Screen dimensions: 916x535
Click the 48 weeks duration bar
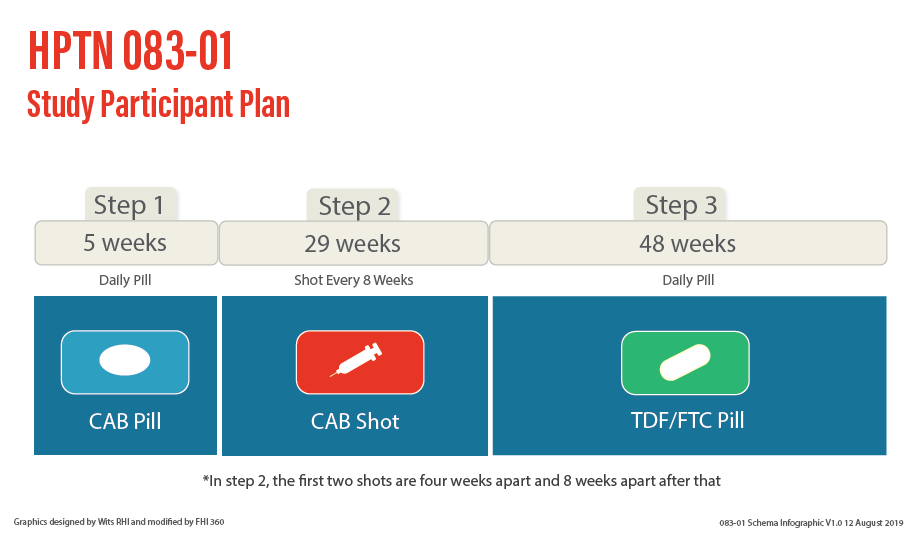tap(687, 244)
